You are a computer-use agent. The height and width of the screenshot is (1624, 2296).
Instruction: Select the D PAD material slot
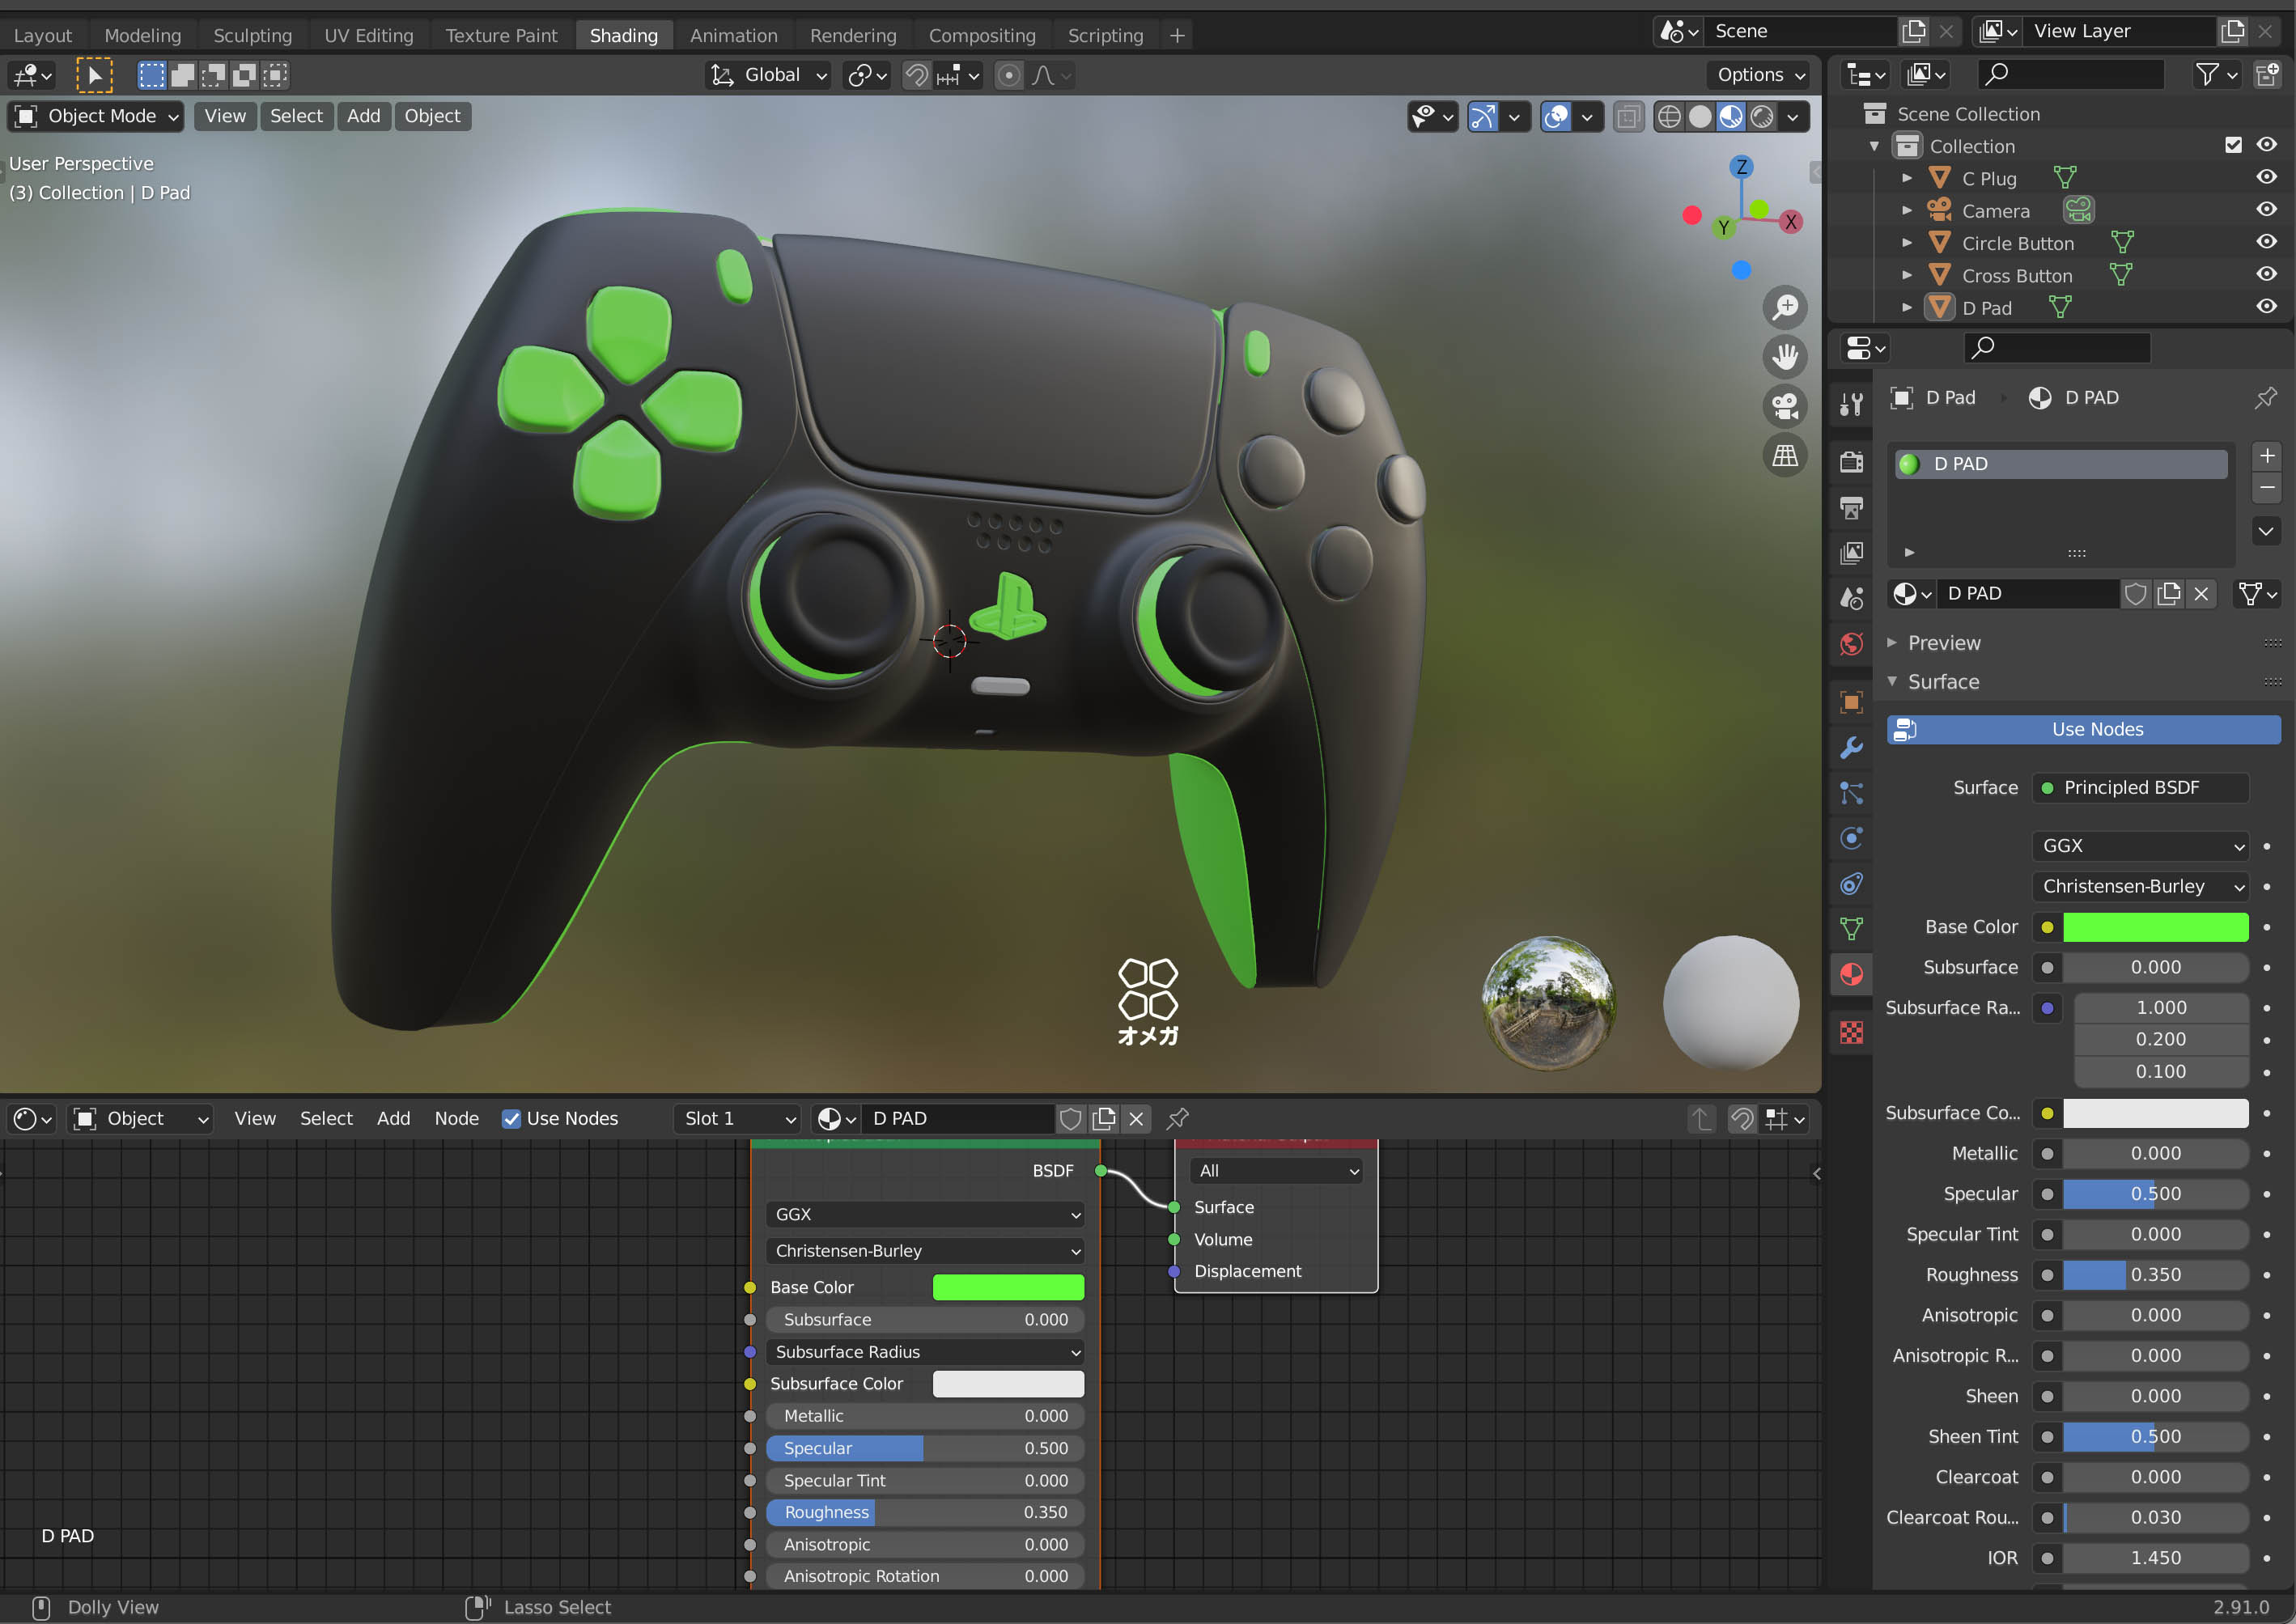(2060, 464)
